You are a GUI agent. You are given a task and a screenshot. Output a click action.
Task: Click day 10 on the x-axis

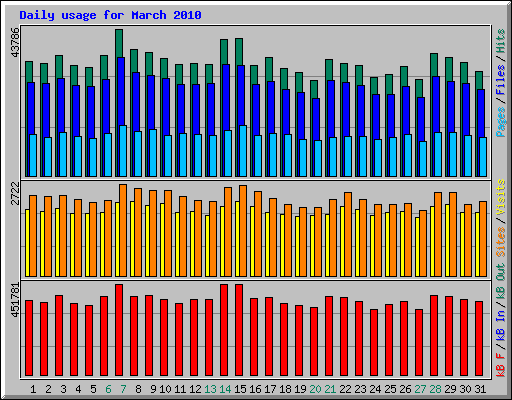165,389
